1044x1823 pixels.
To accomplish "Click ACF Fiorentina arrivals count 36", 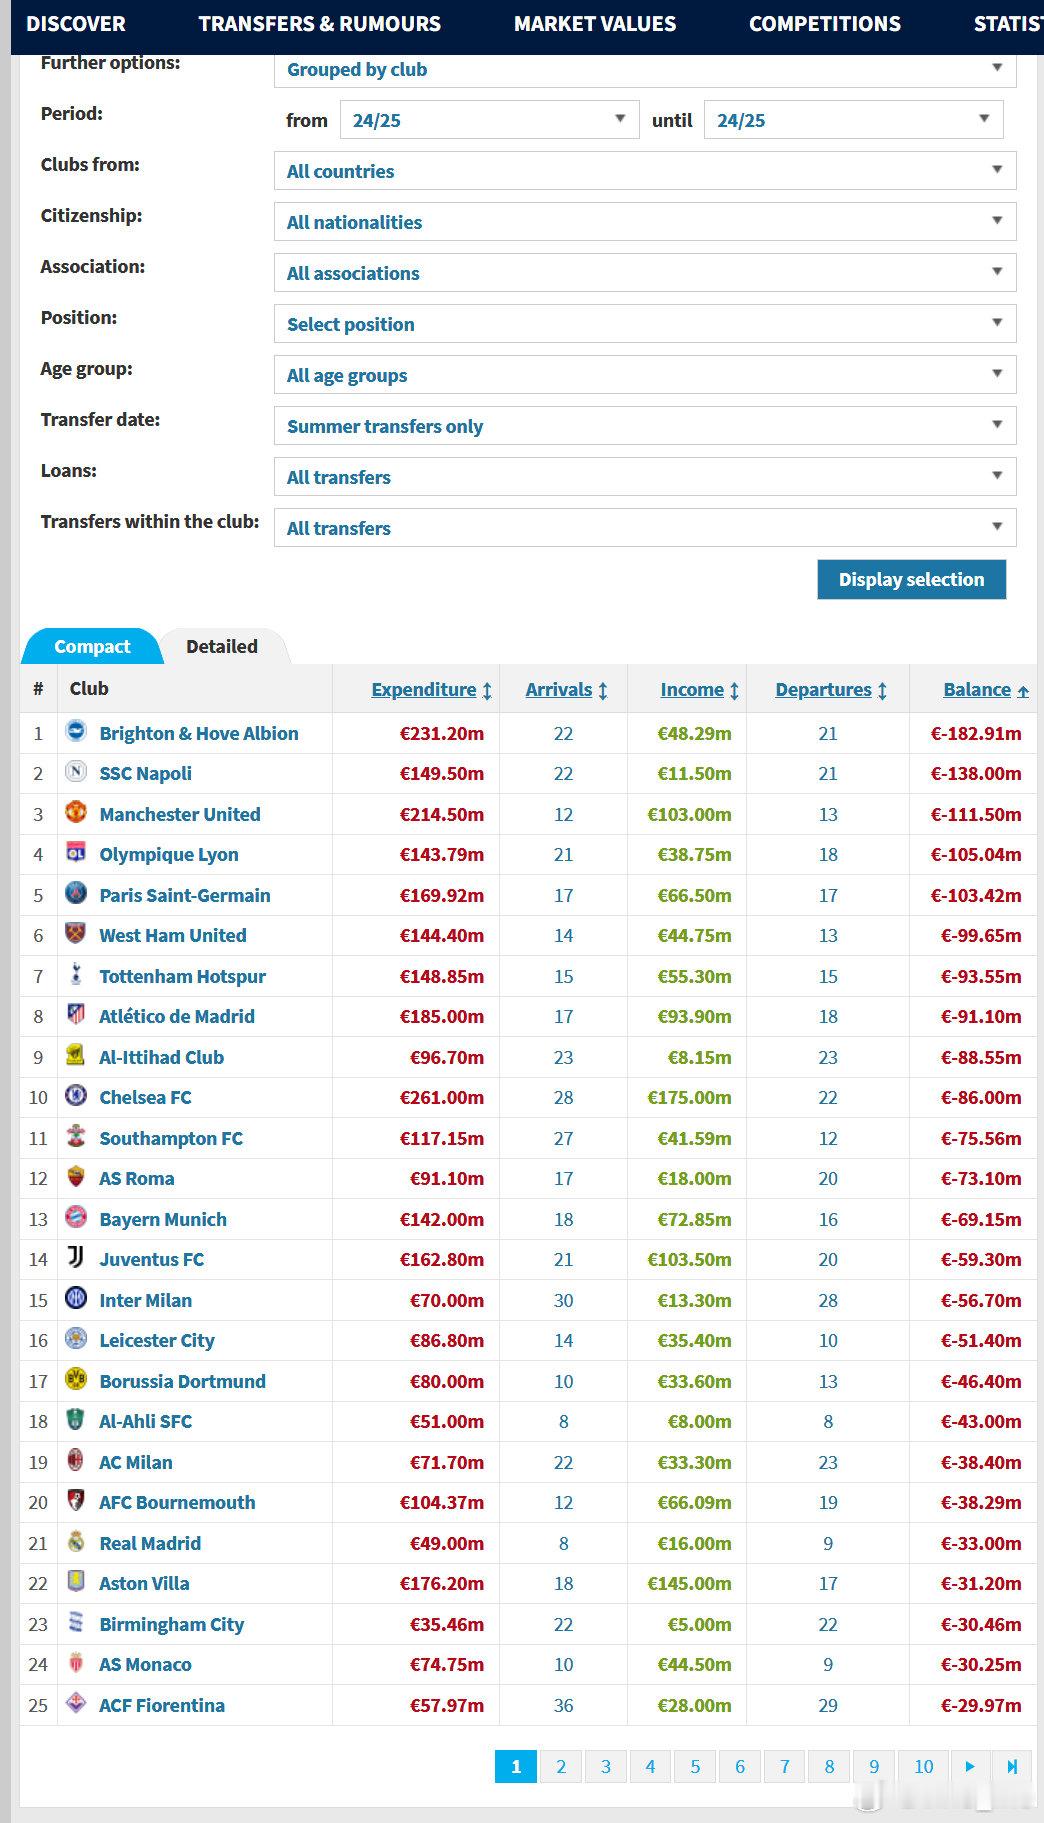I will [564, 1705].
